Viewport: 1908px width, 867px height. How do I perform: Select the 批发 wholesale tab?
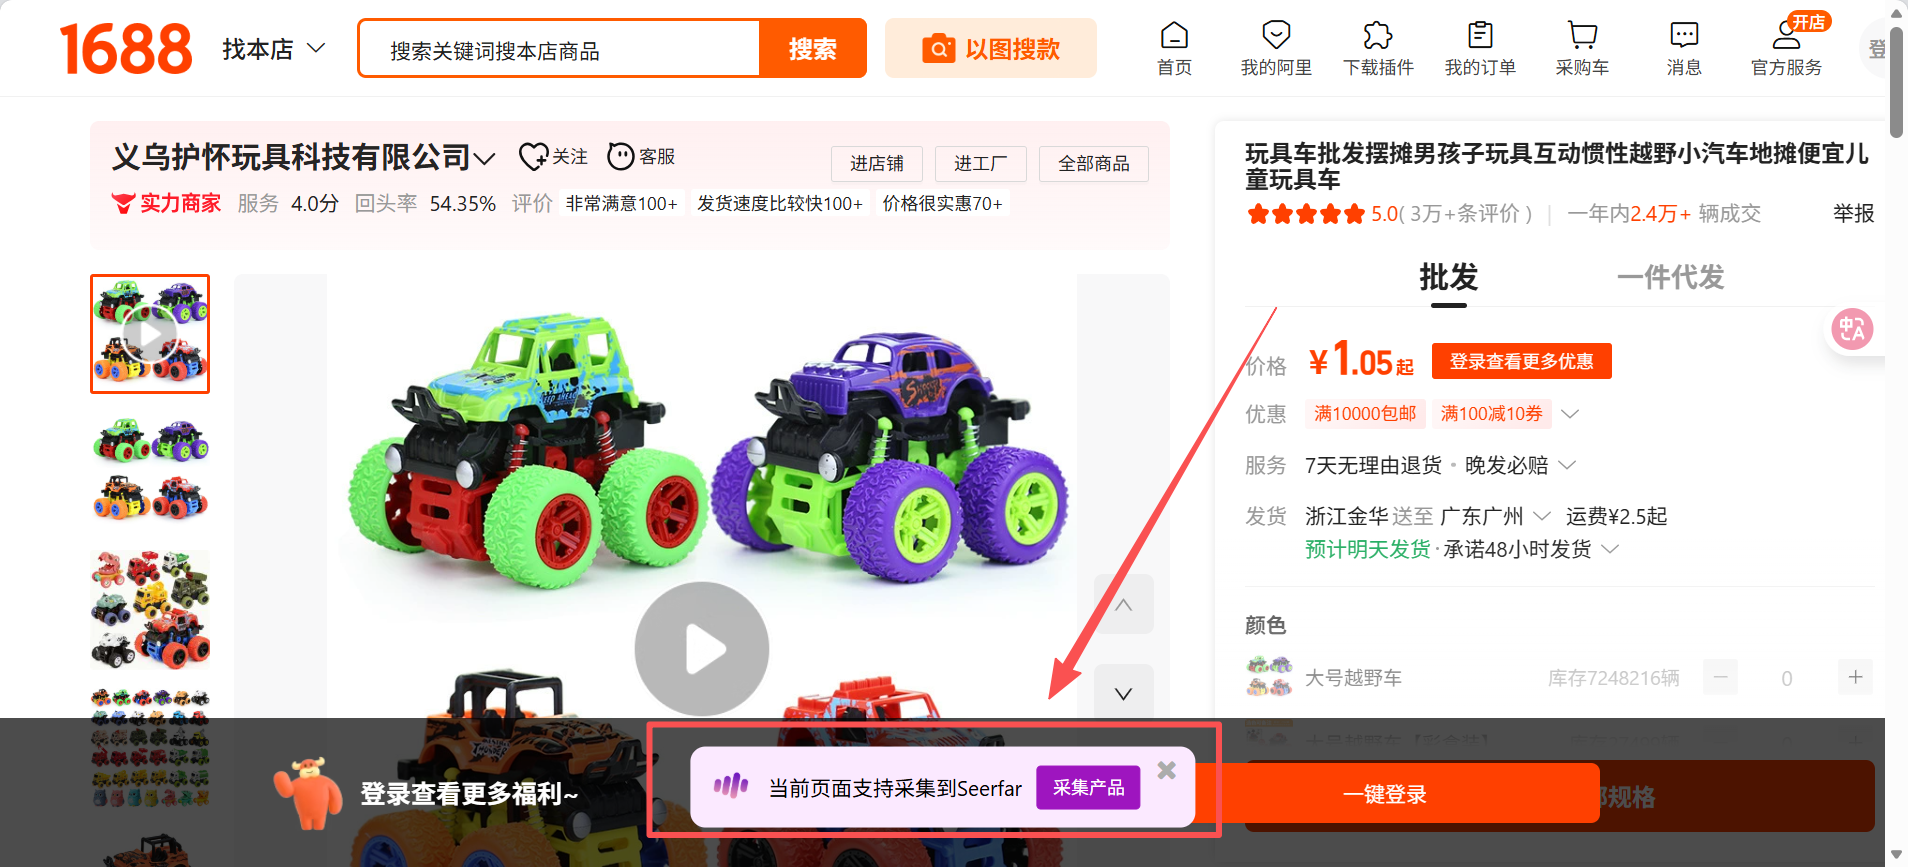coord(1448,277)
